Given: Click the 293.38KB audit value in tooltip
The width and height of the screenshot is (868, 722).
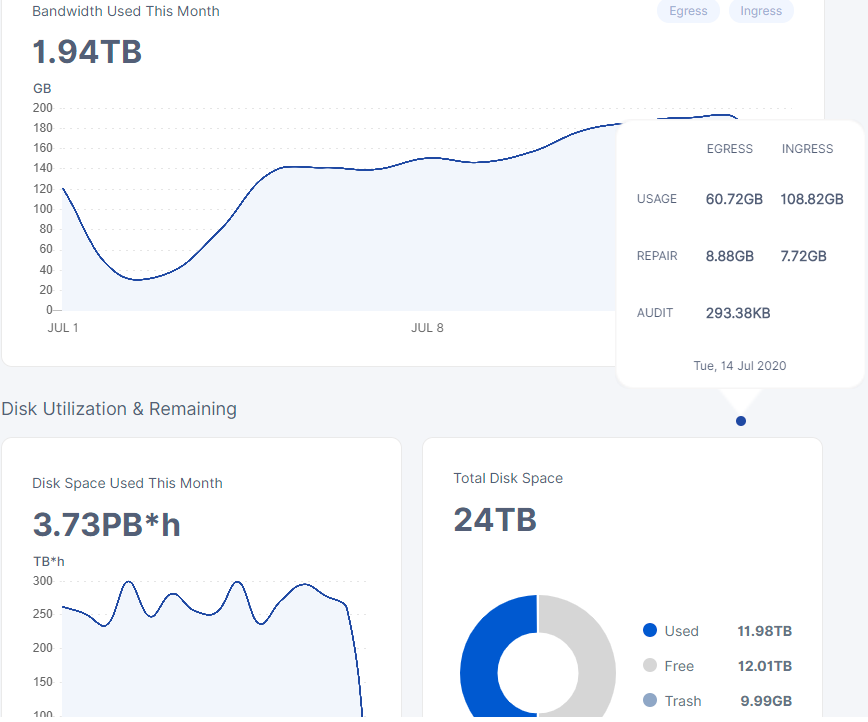Looking at the screenshot, I should click(x=738, y=313).
